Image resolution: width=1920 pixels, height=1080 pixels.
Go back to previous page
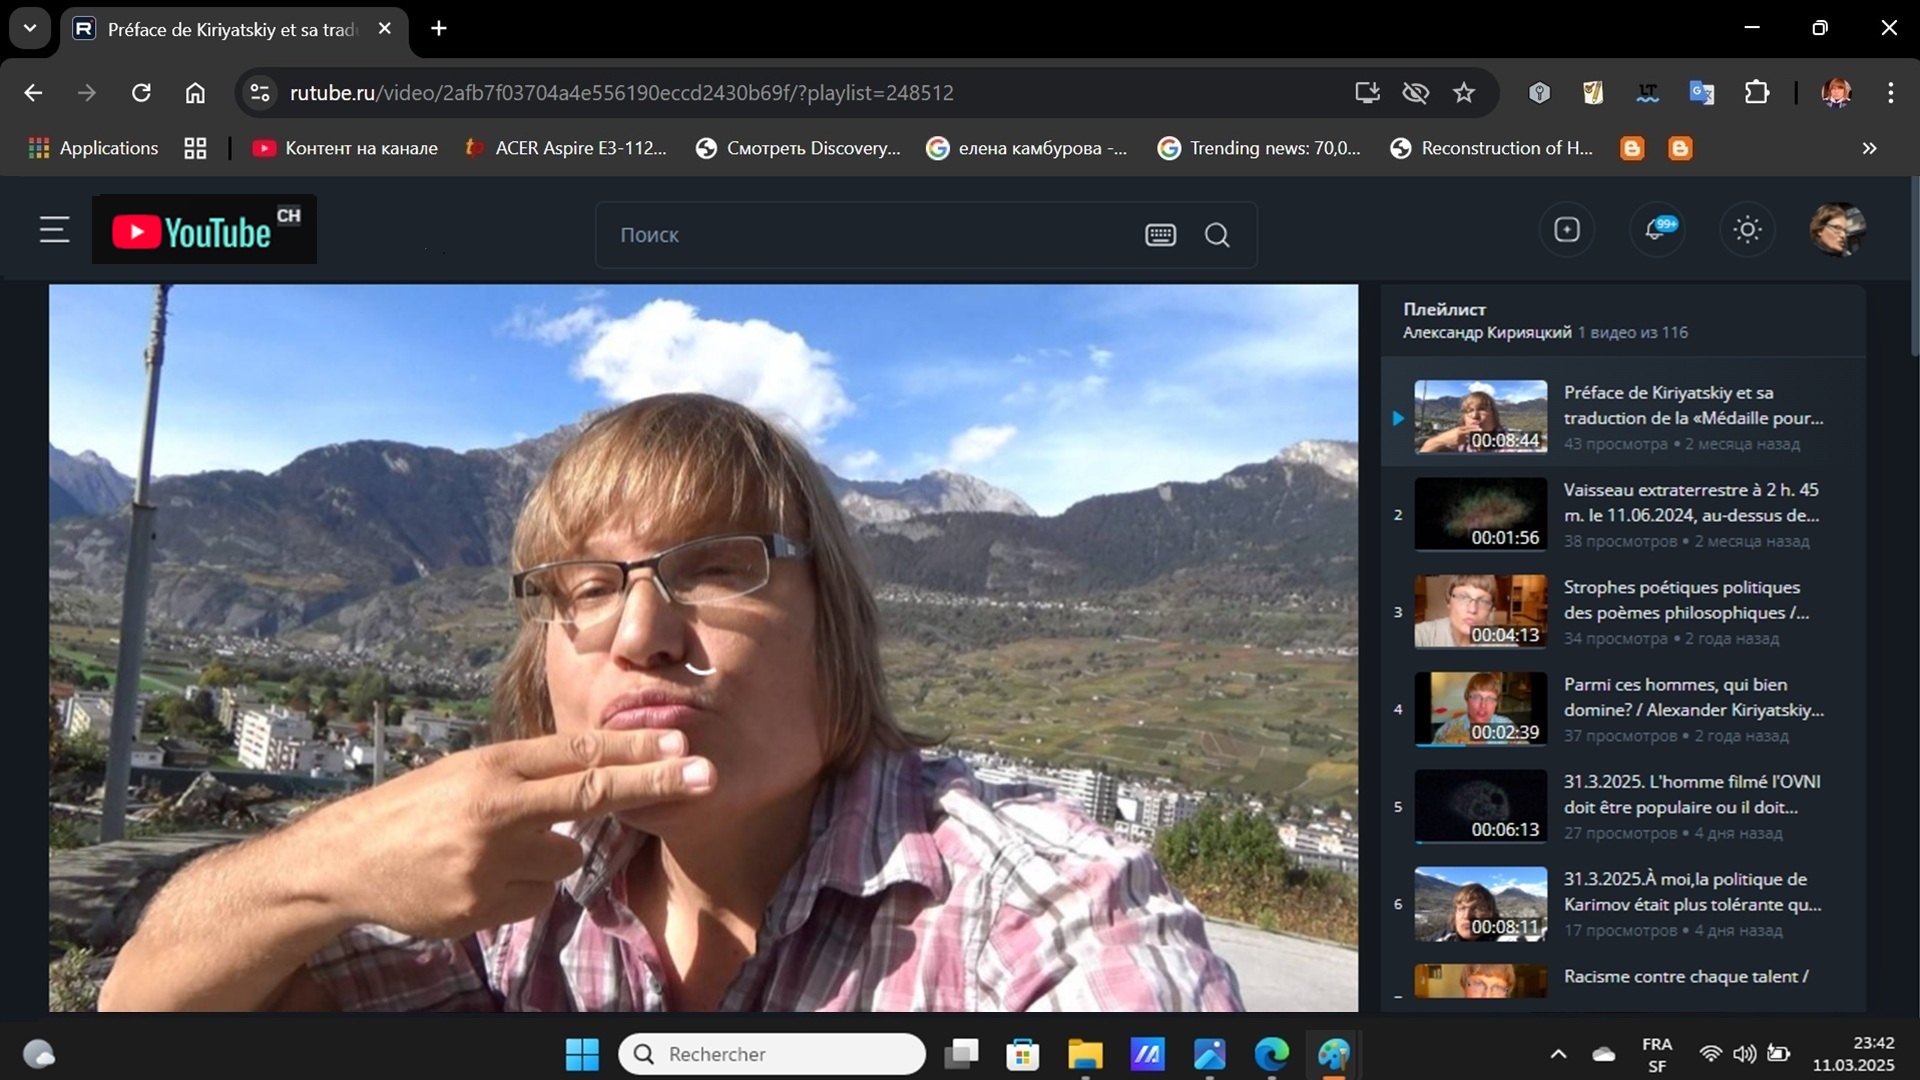point(33,93)
